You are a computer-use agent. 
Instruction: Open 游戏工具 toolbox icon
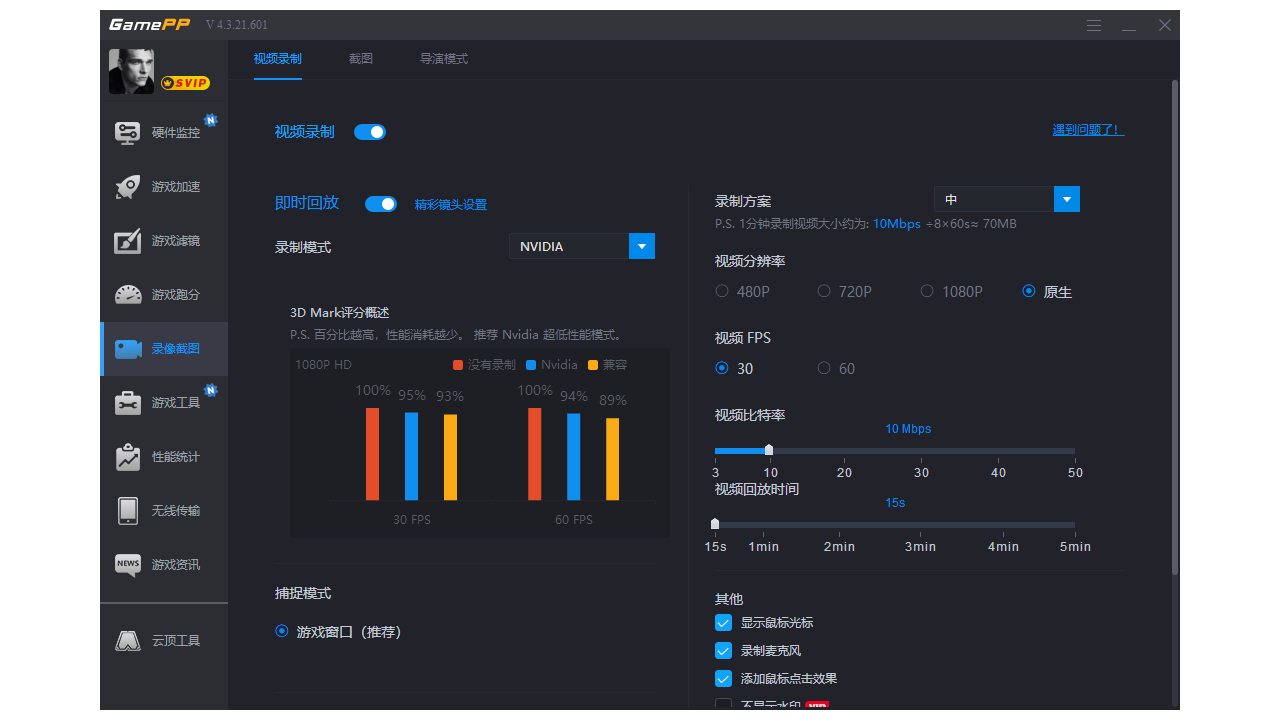click(128, 403)
